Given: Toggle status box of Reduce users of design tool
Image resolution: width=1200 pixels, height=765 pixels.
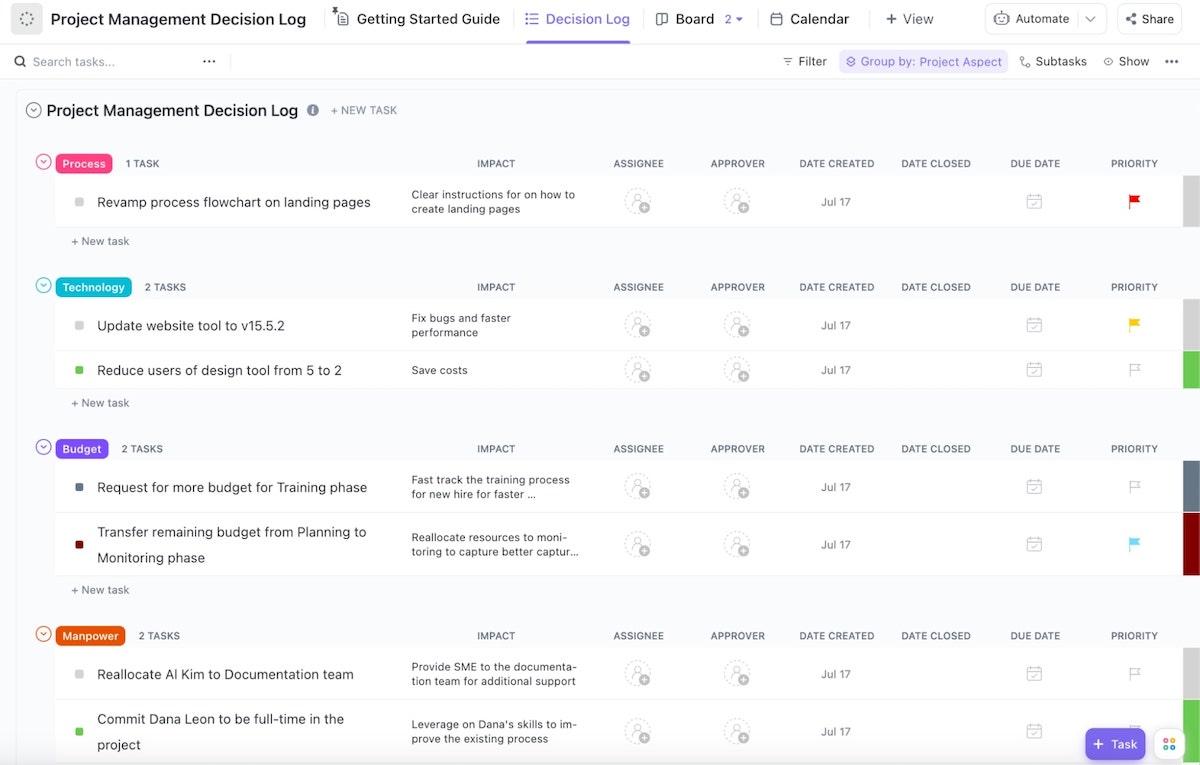Looking at the screenshot, I should click(79, 370).
